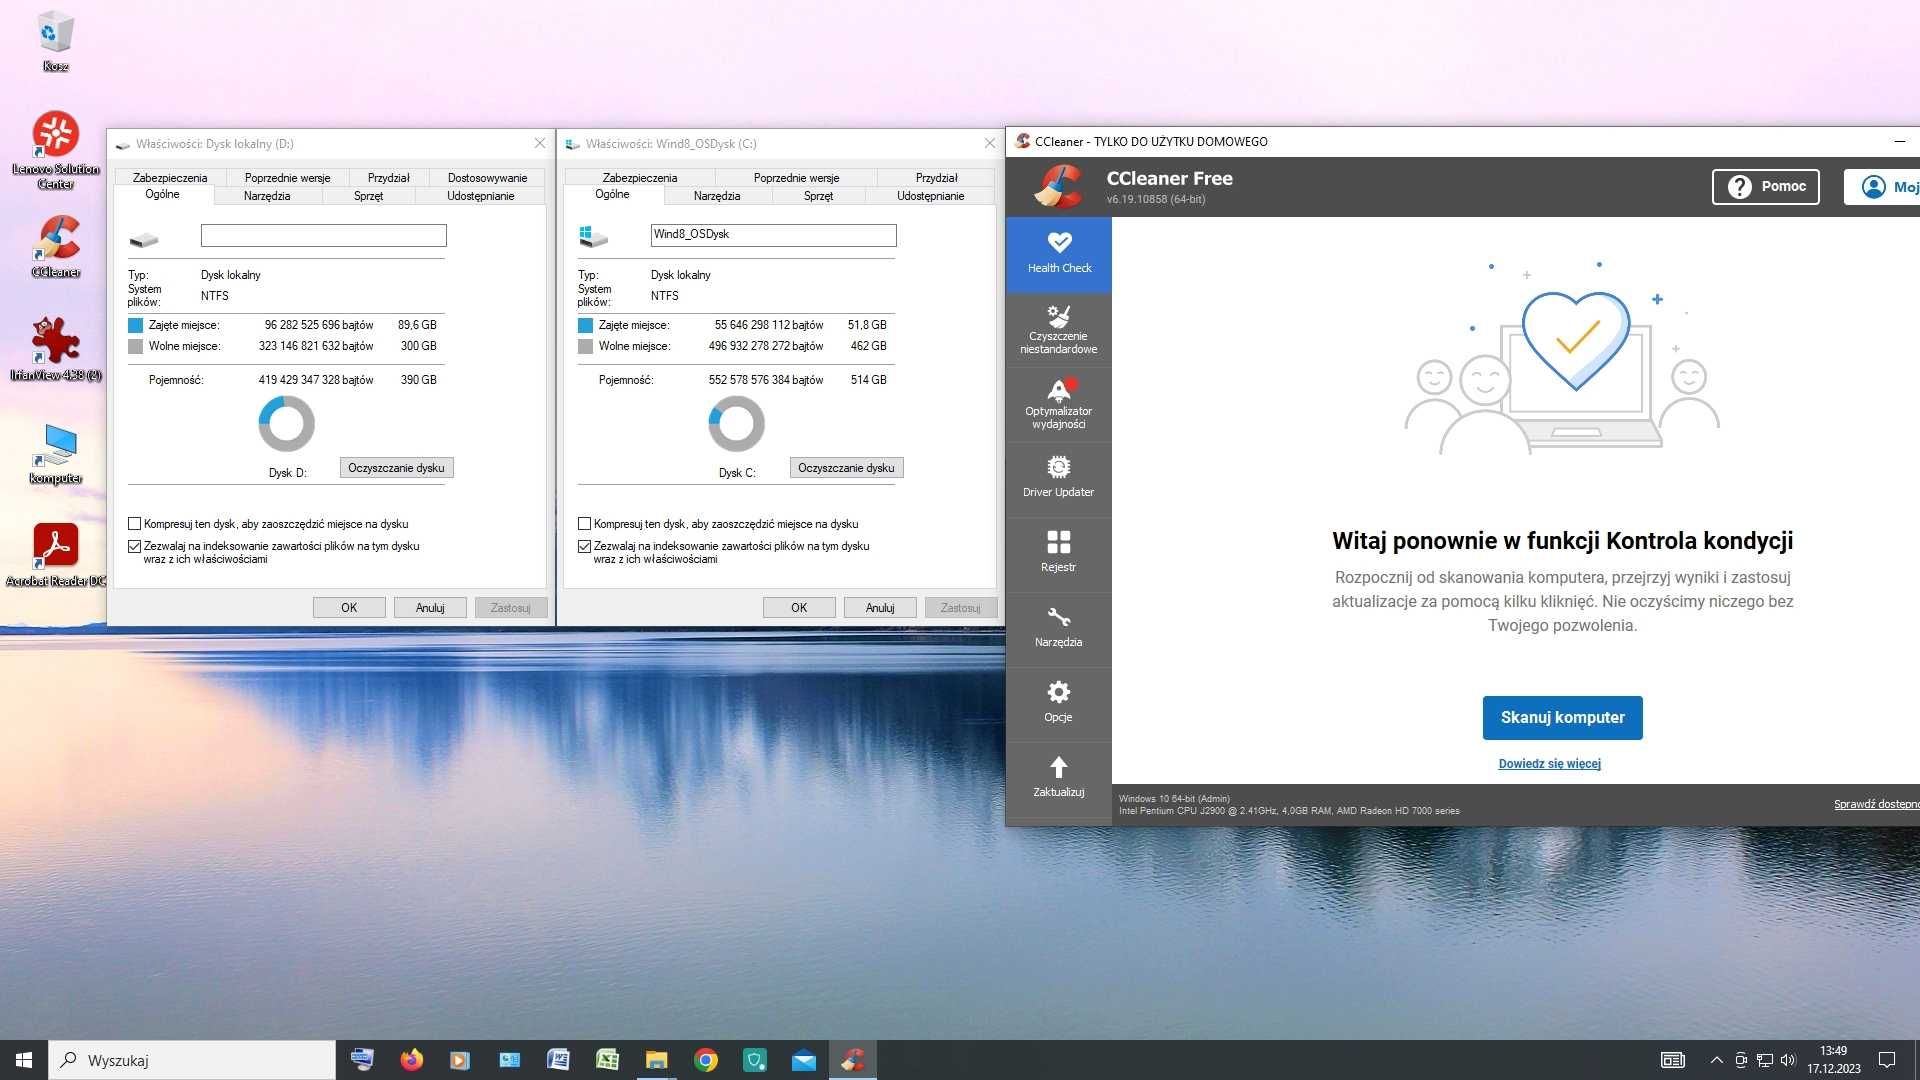Select IrfanView desktop shortcut icon

(x=55, y=350)
